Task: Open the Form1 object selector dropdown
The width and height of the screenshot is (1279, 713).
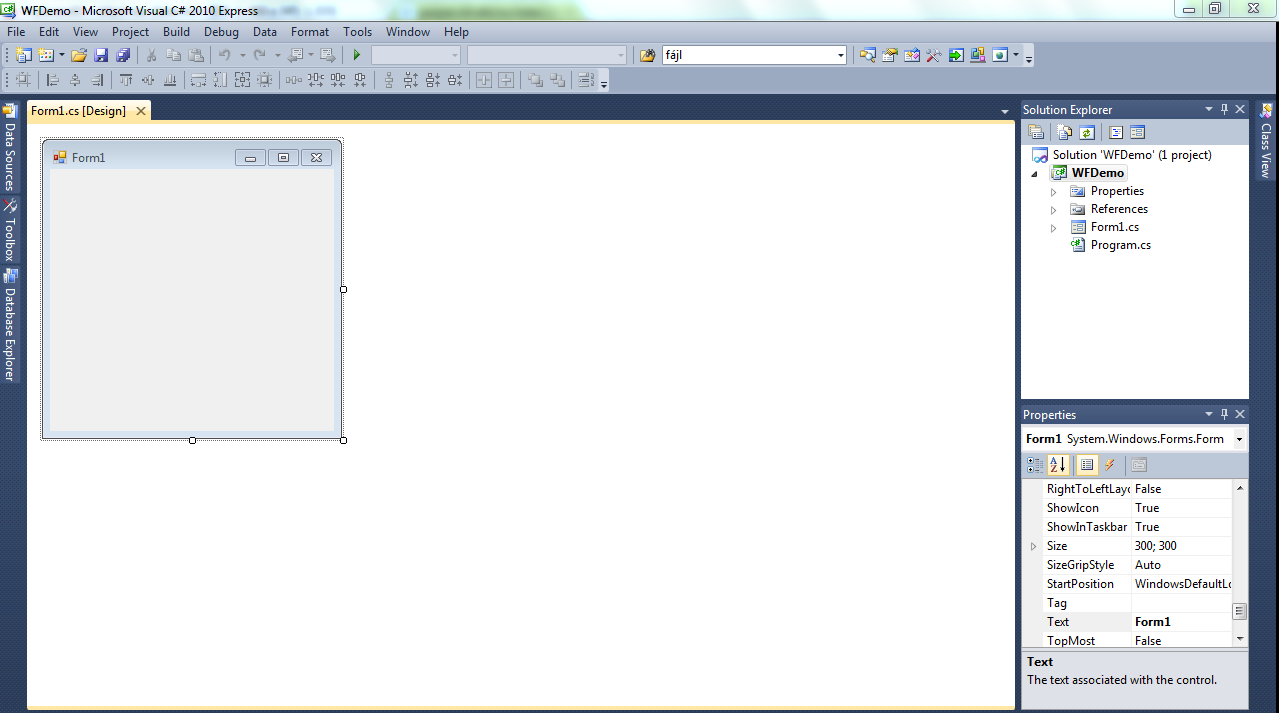Action: (1239, 439)
